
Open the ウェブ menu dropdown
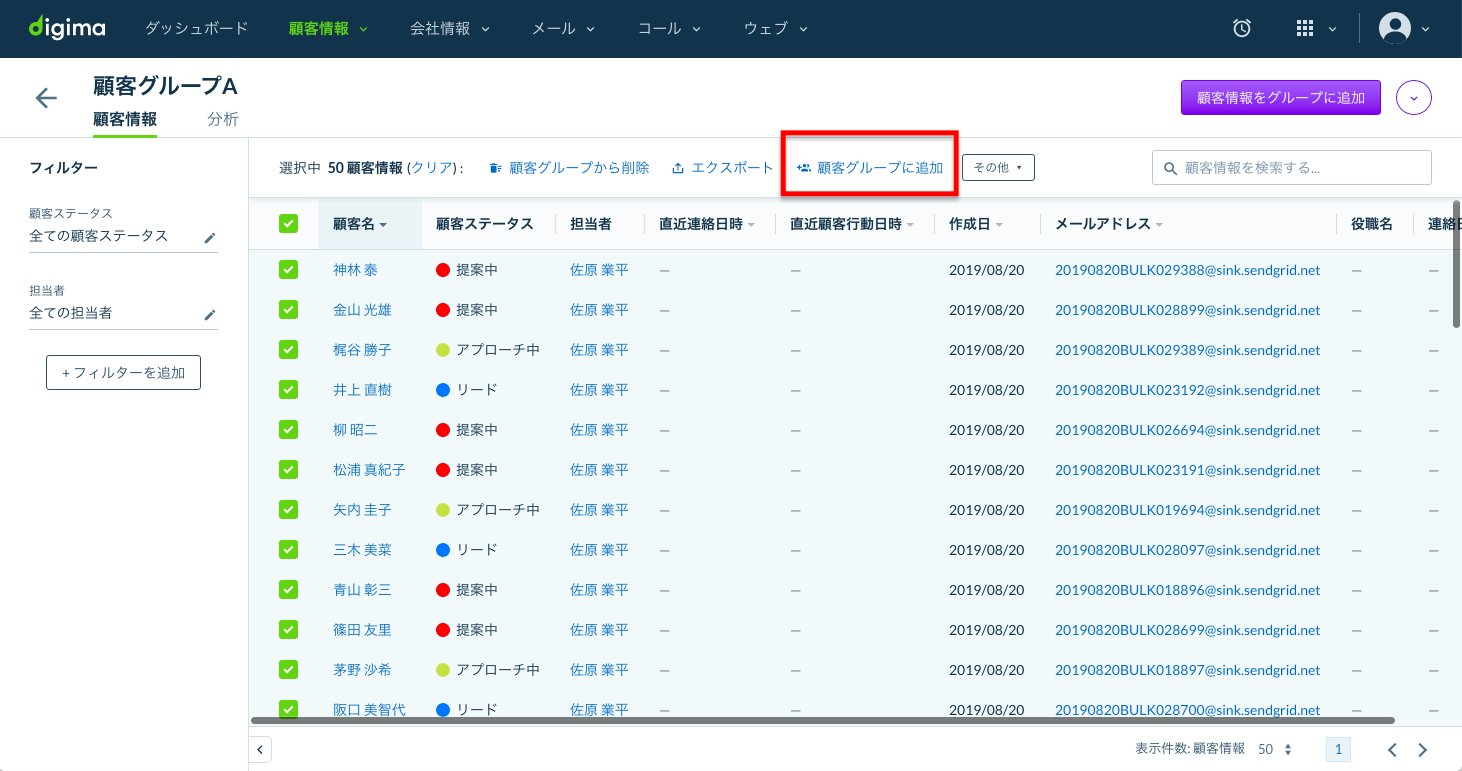point(776,29)
